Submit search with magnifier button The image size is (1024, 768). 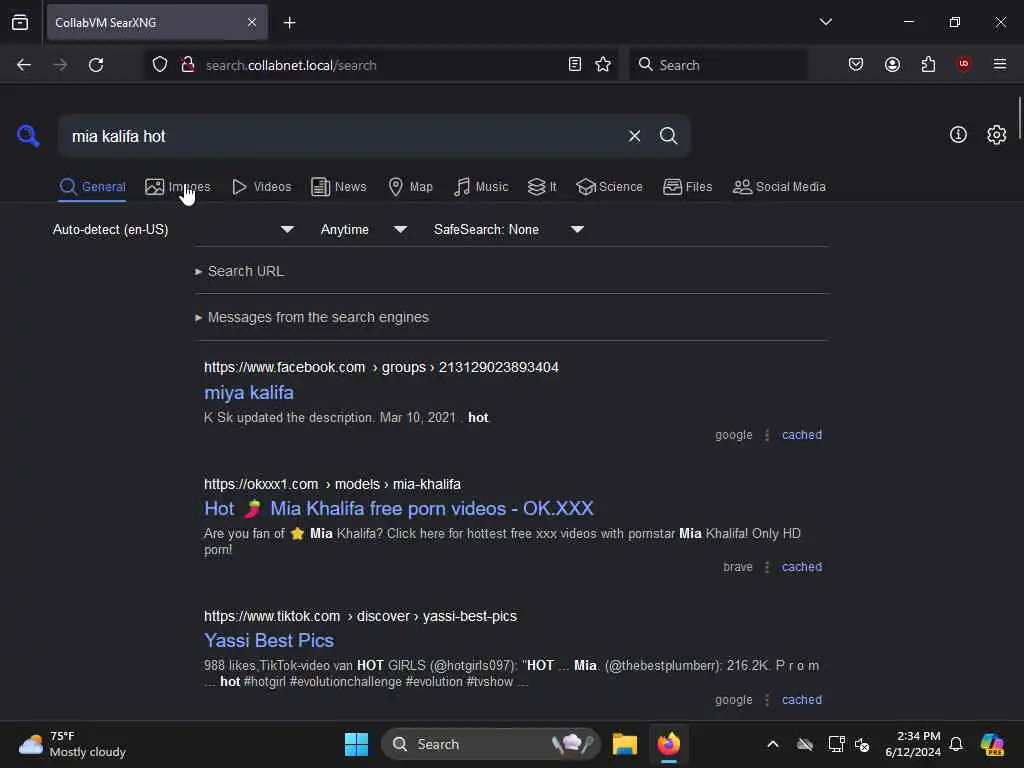[x=668, y=136]
